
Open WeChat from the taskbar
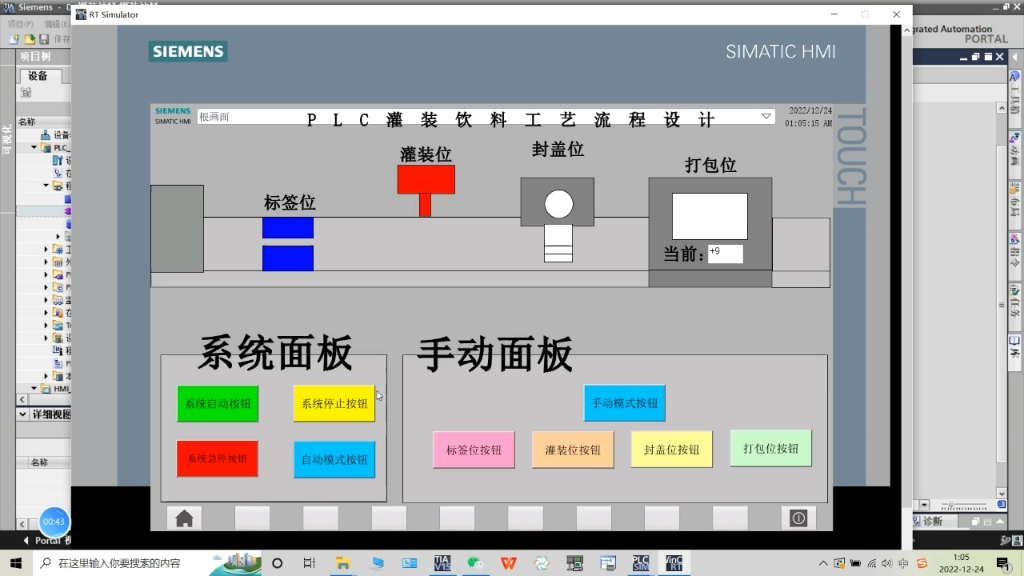coord(475,561)
